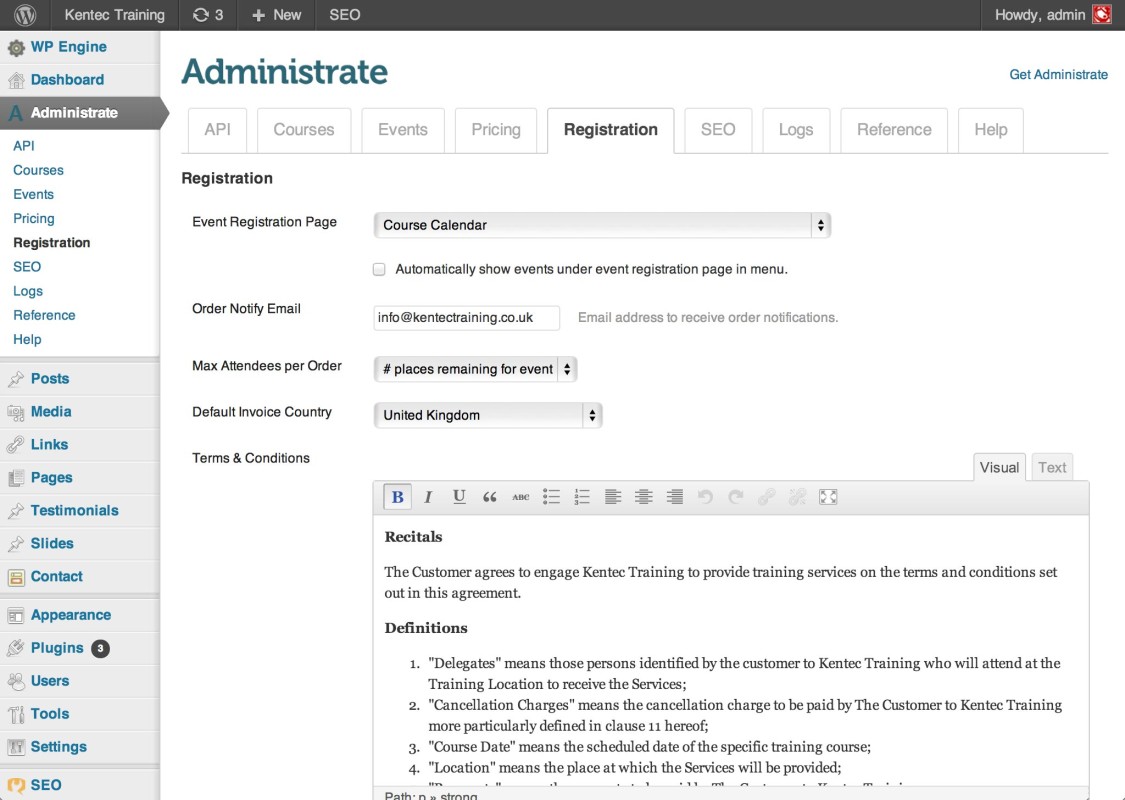The image size is (1125, 800).
Task: Open Events in Administrate sidebar submenu
Action: click(x=33, y=194)
